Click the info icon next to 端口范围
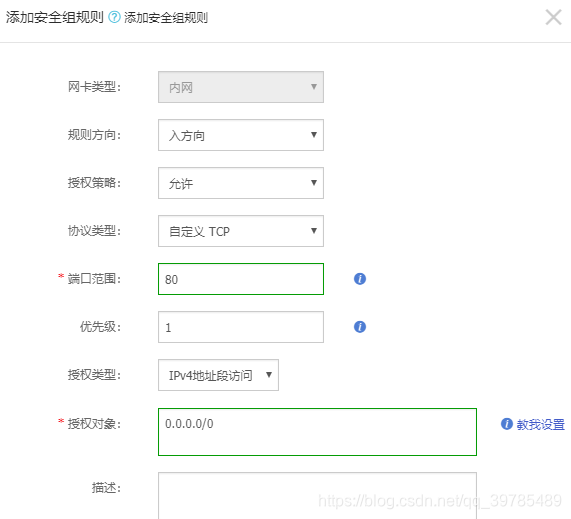571x519 pixels. [x=360, y=279]
